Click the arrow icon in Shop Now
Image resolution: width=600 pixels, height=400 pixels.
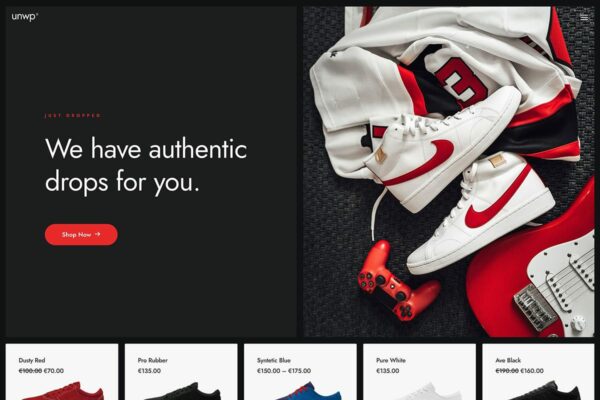[98, 234]
